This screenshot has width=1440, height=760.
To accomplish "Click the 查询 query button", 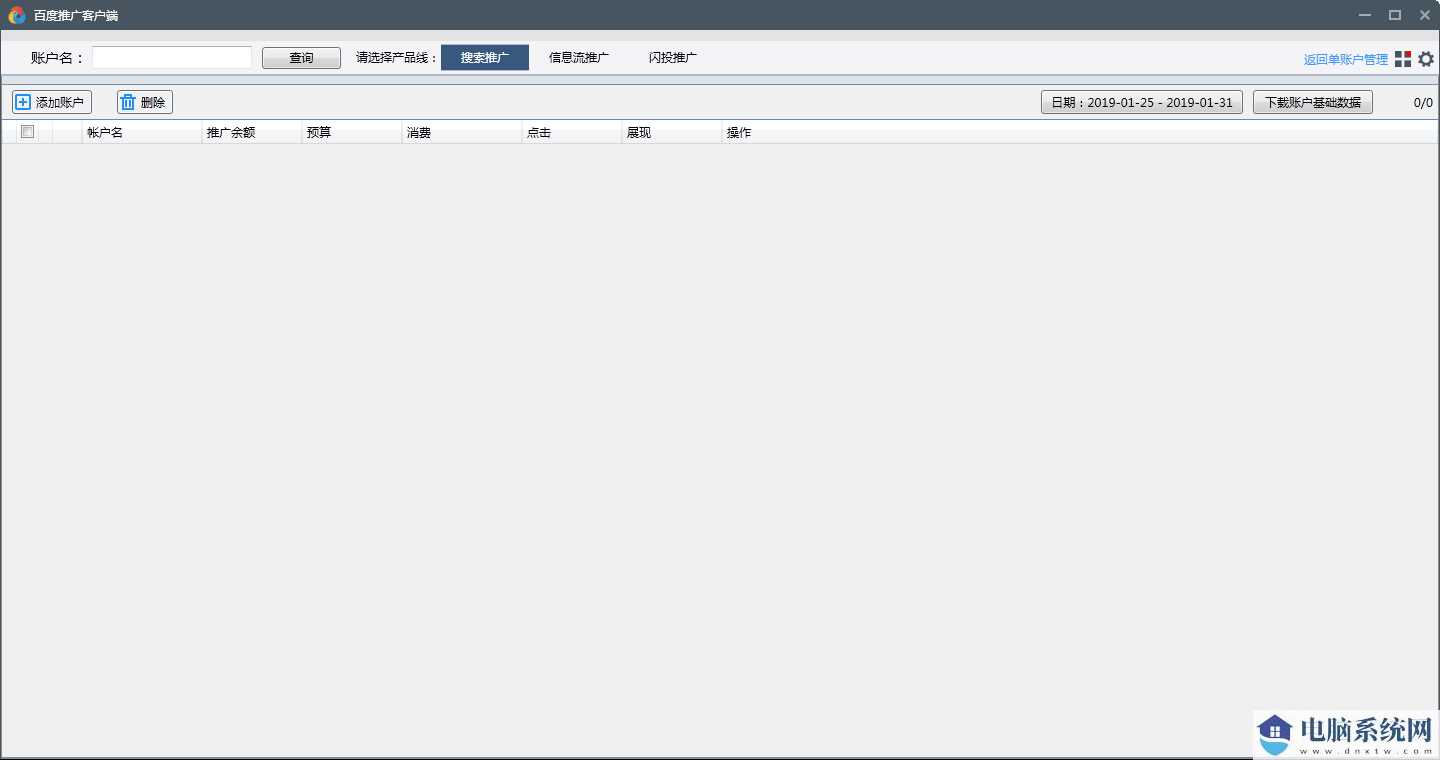I will 301,58.
